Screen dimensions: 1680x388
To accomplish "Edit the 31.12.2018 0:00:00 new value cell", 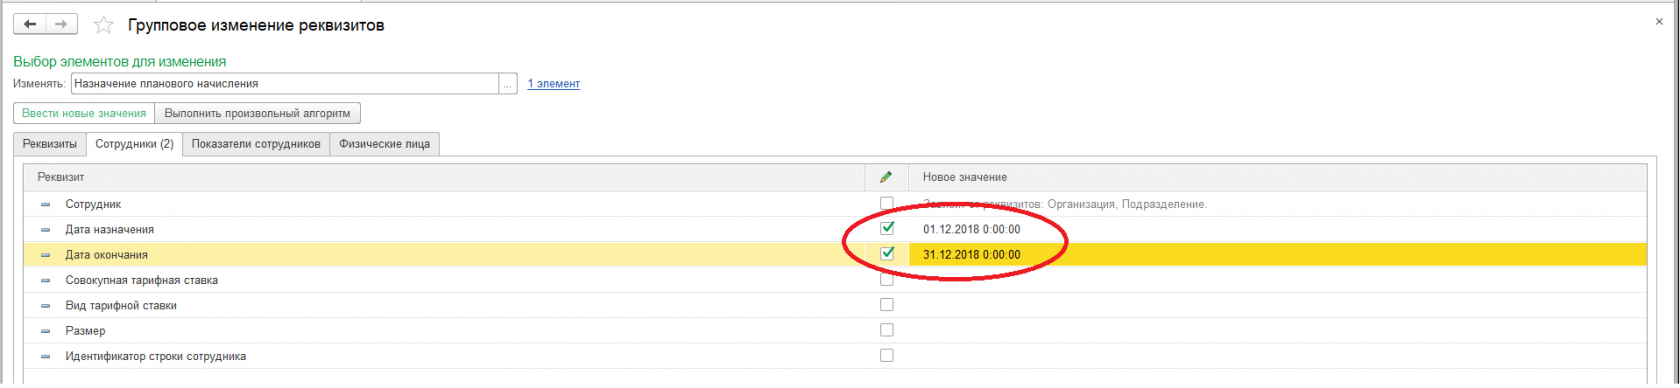I will [x=1278, y=255].
